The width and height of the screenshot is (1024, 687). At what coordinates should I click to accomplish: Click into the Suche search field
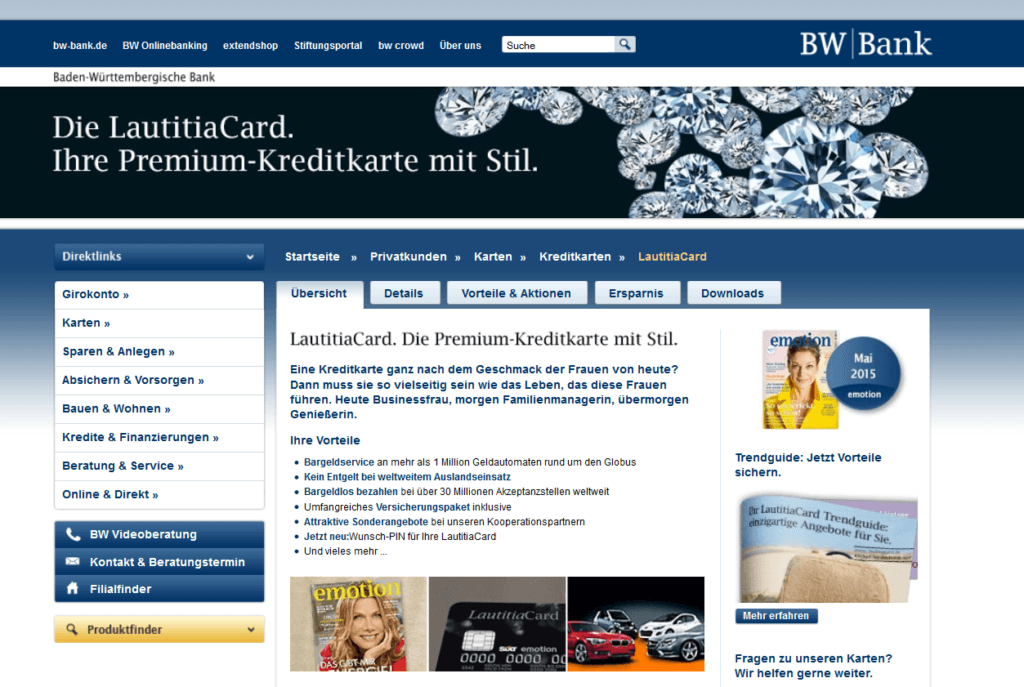(558, 44)
